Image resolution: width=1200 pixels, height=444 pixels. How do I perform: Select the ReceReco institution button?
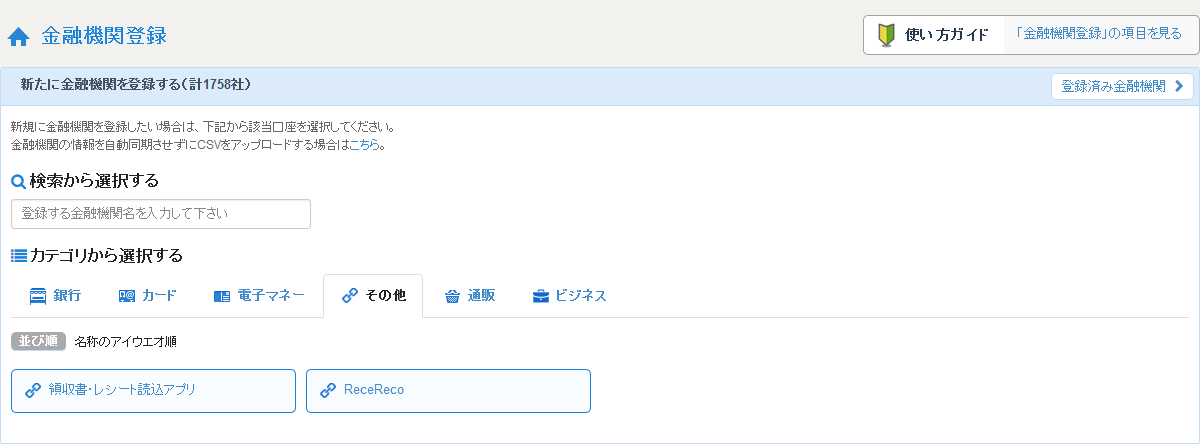tap(448, 391)
